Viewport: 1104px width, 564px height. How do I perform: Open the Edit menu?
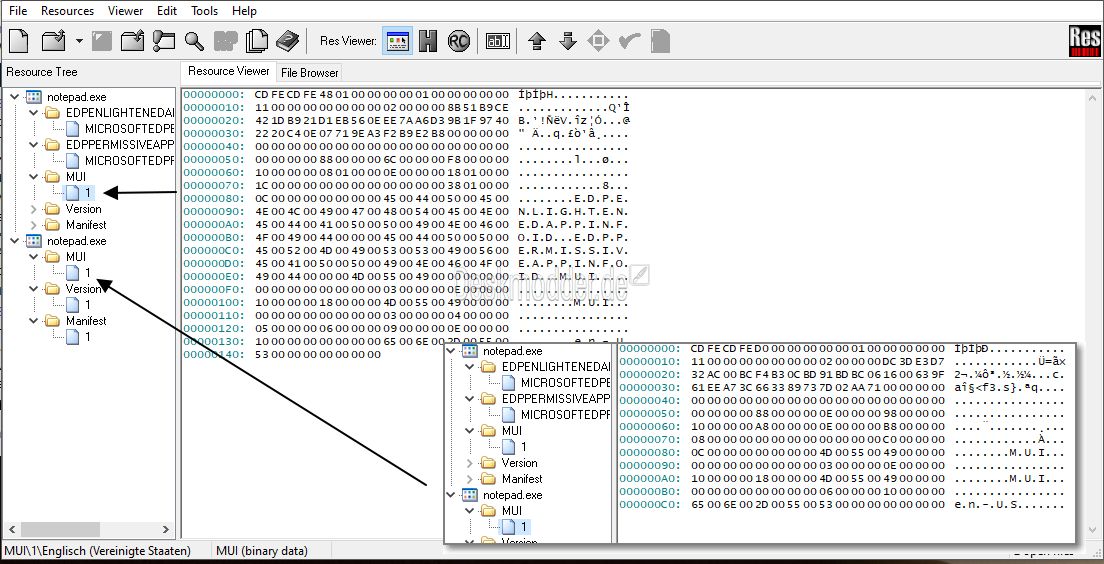[x=167, y=11]
